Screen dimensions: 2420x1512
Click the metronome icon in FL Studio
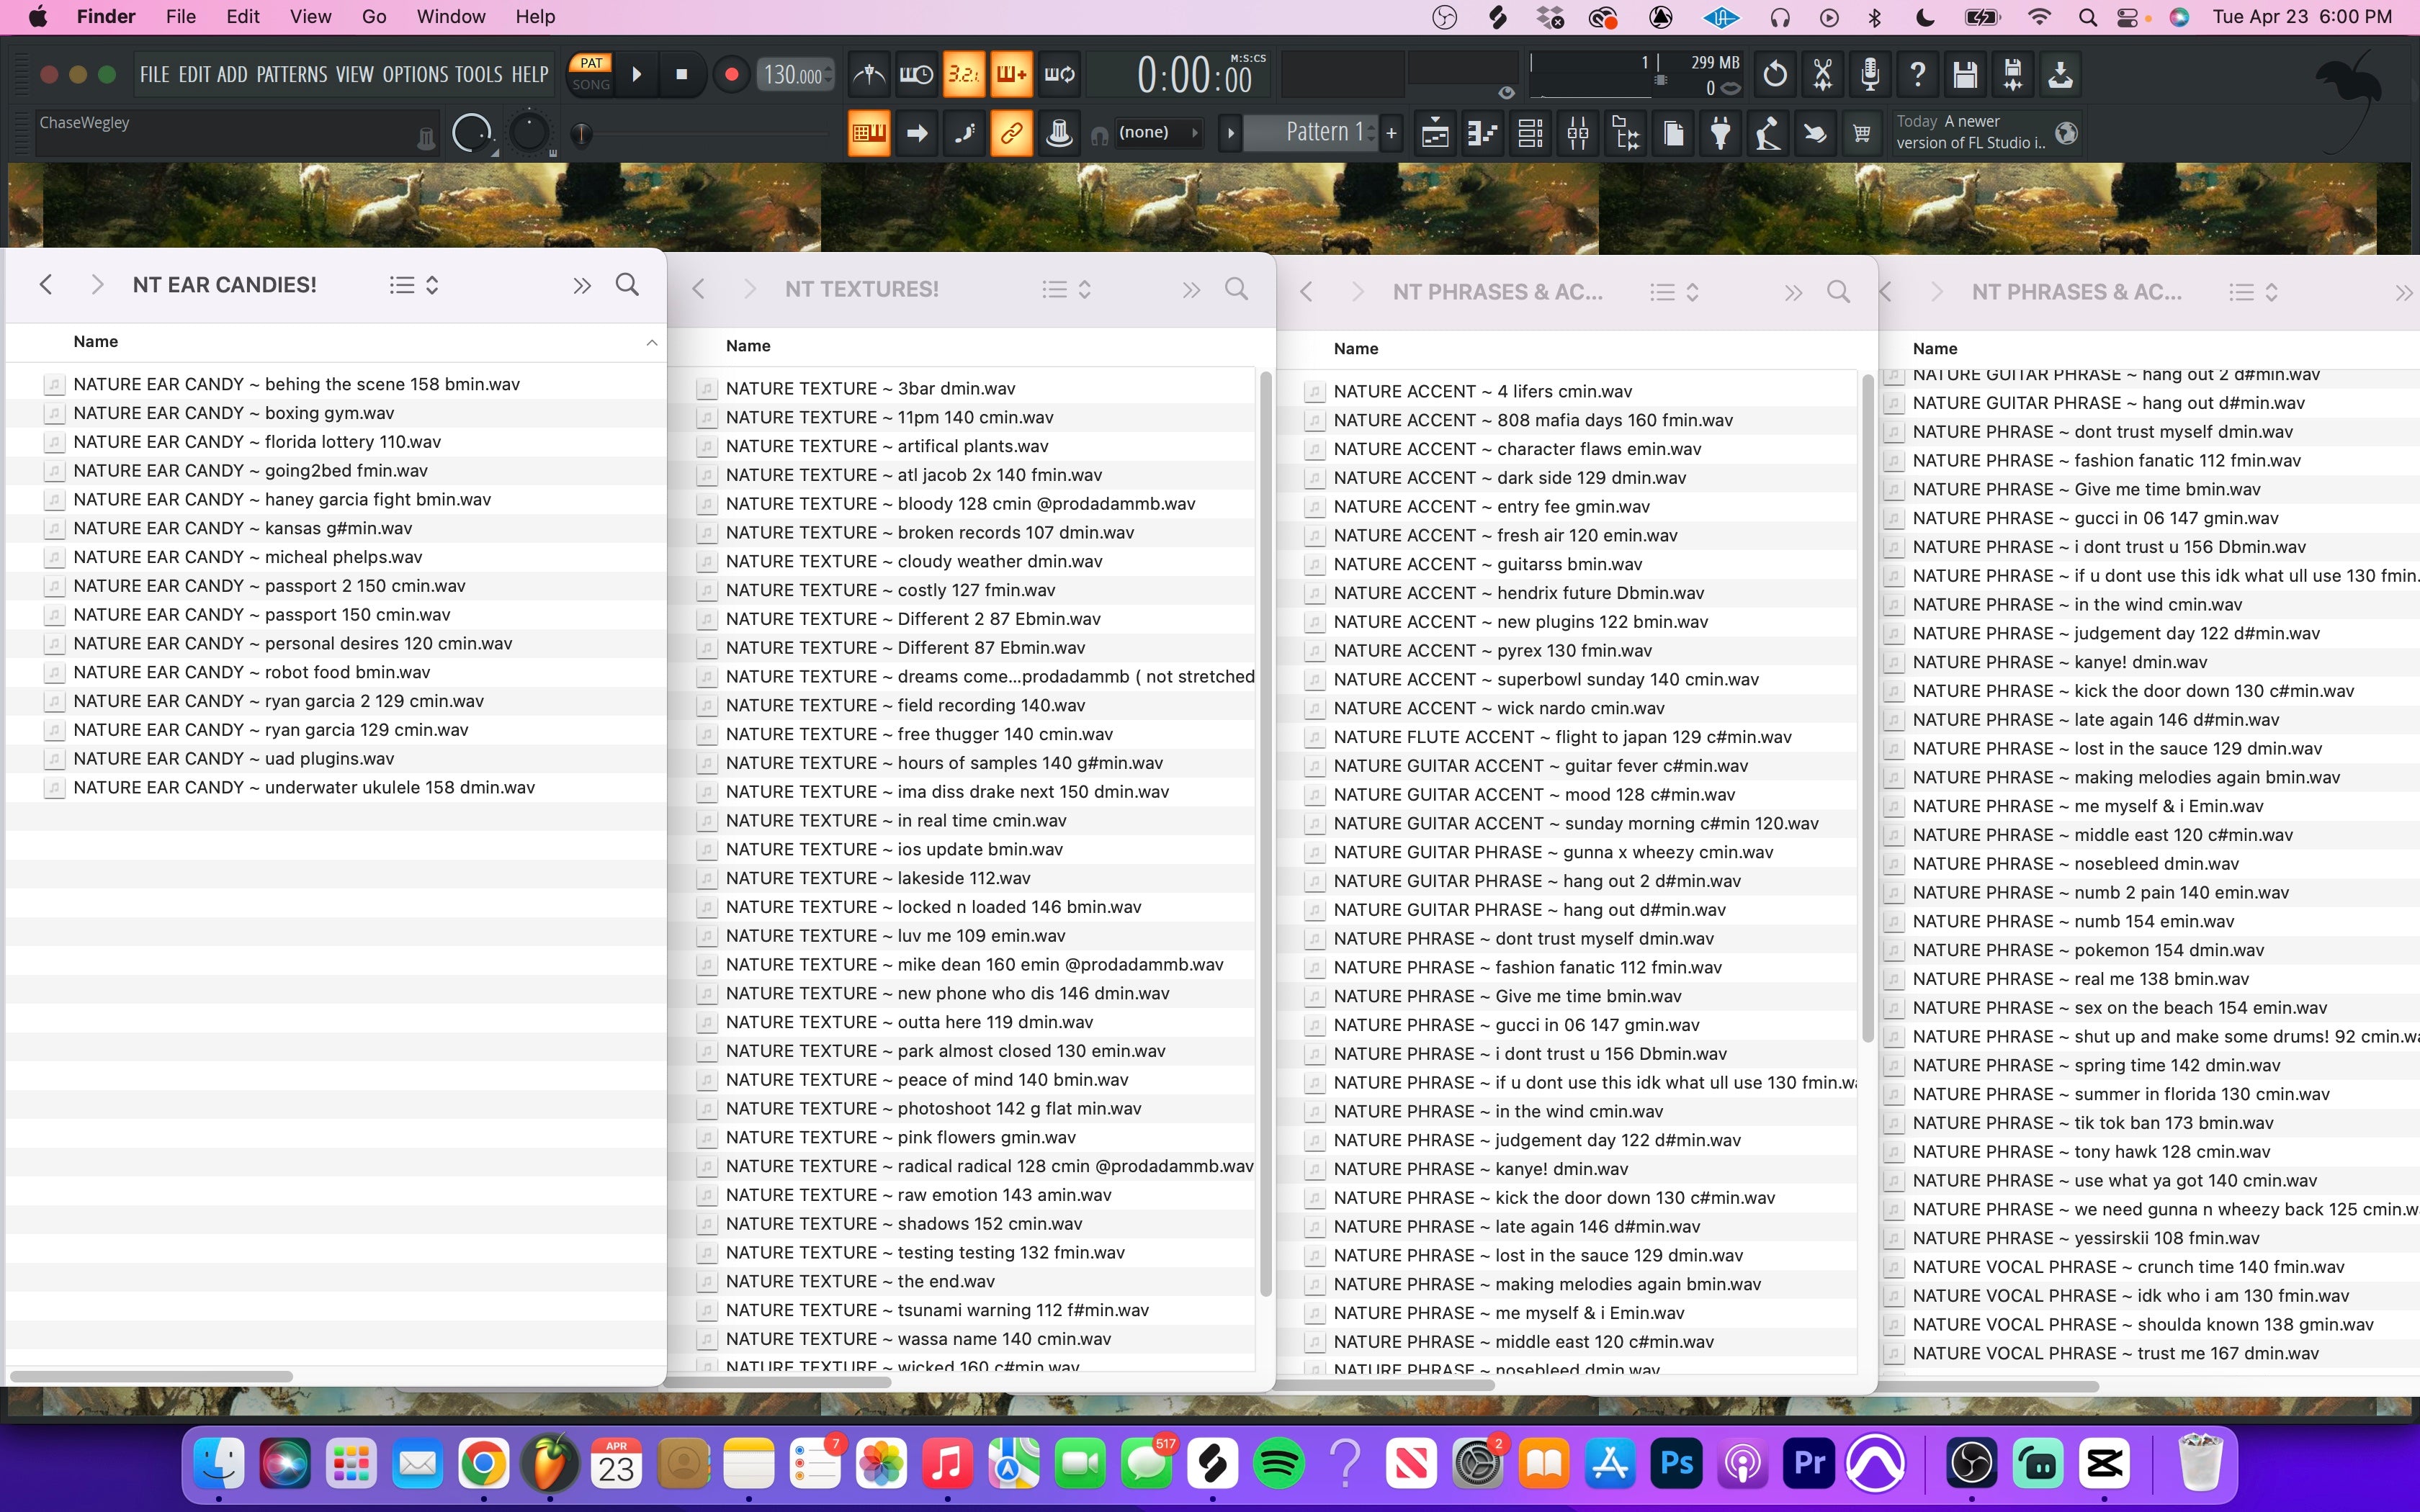click(868, 74)
